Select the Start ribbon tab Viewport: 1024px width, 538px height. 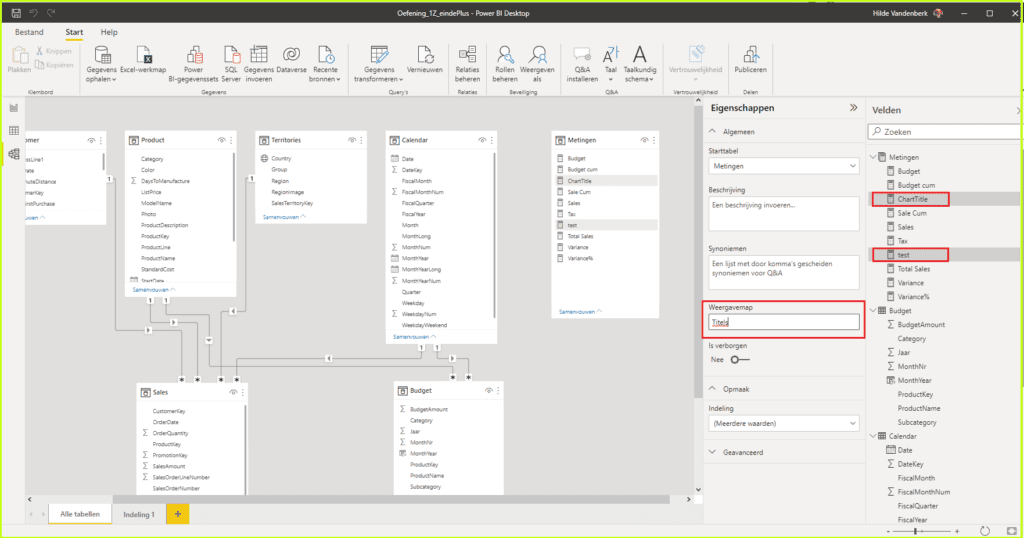[x=74, y=32]
